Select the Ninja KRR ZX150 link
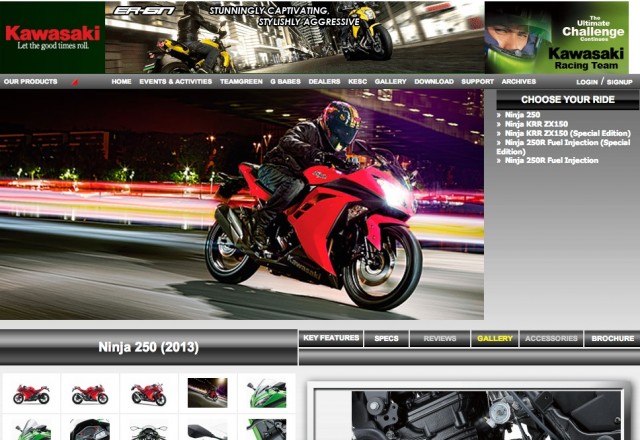Screen dimensions: 640x440 click(x=536, y=124)
